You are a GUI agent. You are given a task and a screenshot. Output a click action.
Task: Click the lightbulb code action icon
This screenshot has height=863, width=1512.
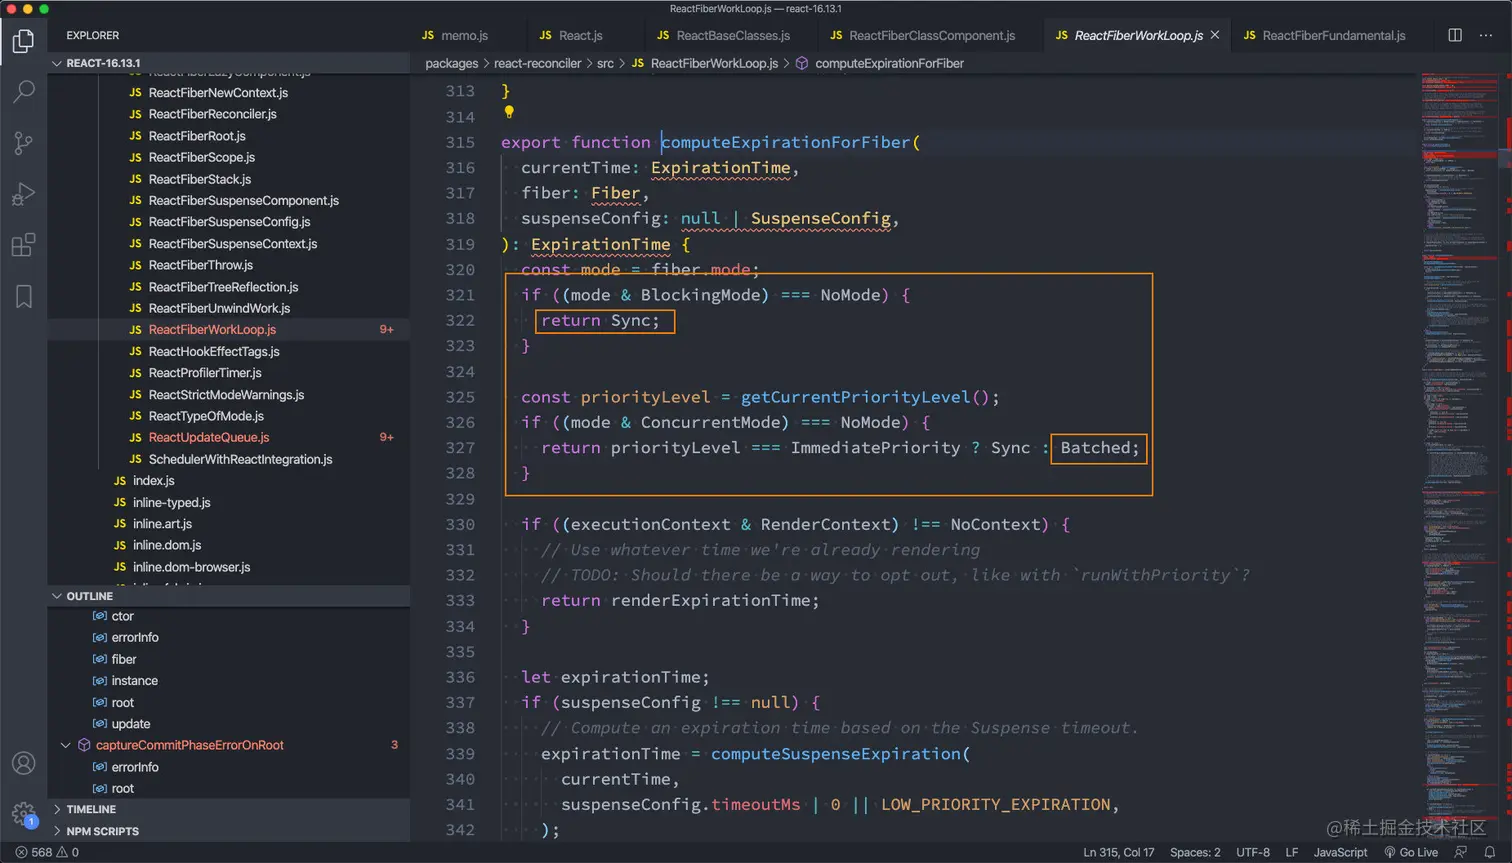(509, 113)
